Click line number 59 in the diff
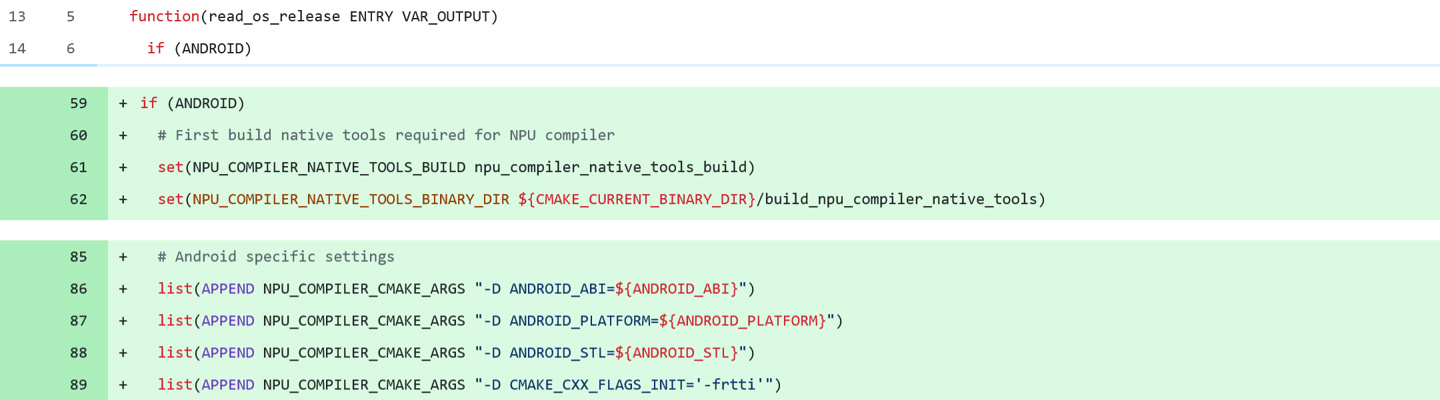1440x400 pixels. [78, 103]
